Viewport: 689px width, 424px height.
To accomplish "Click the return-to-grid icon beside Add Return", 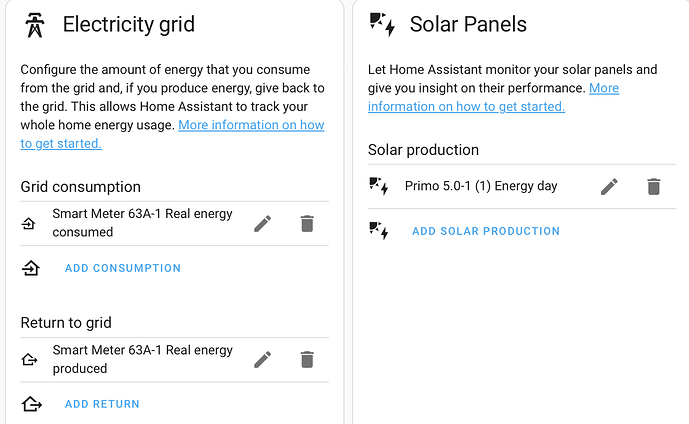I will tap(31, 404).
